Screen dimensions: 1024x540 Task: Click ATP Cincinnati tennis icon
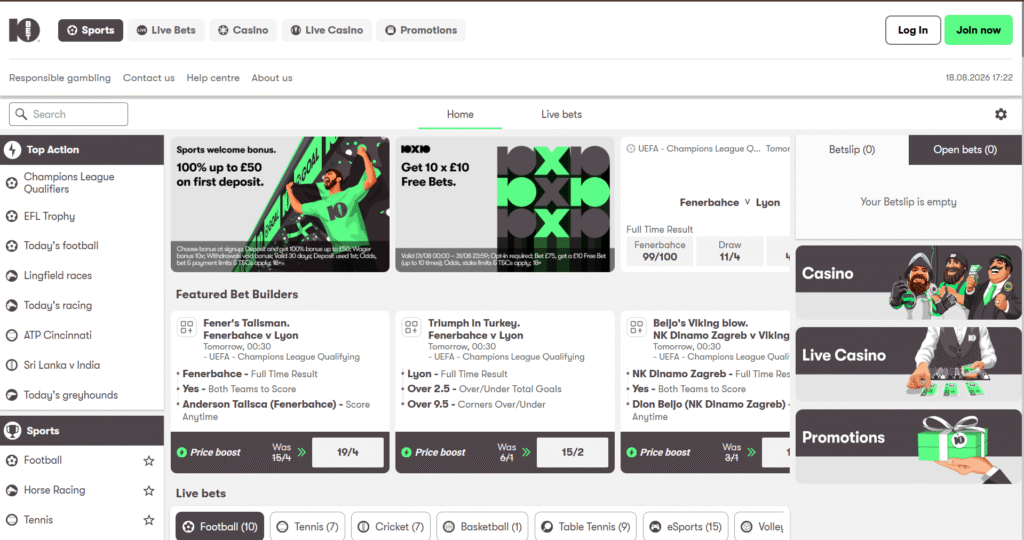(x=12, y=336)
